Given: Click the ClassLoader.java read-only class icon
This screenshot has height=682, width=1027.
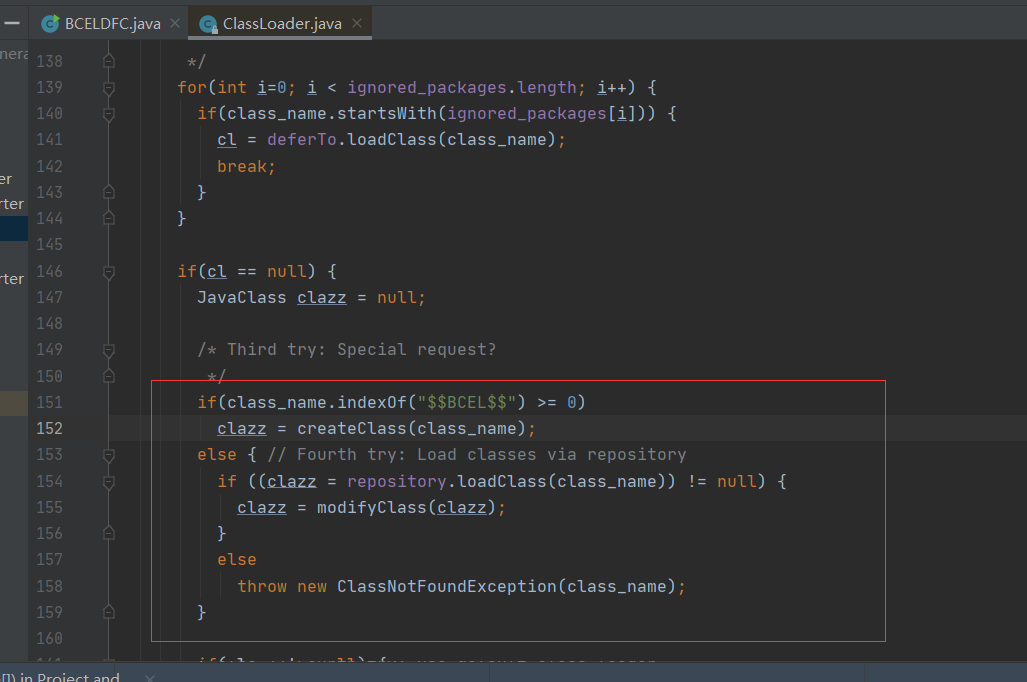Looking at the screenshot, I should 208,24.
